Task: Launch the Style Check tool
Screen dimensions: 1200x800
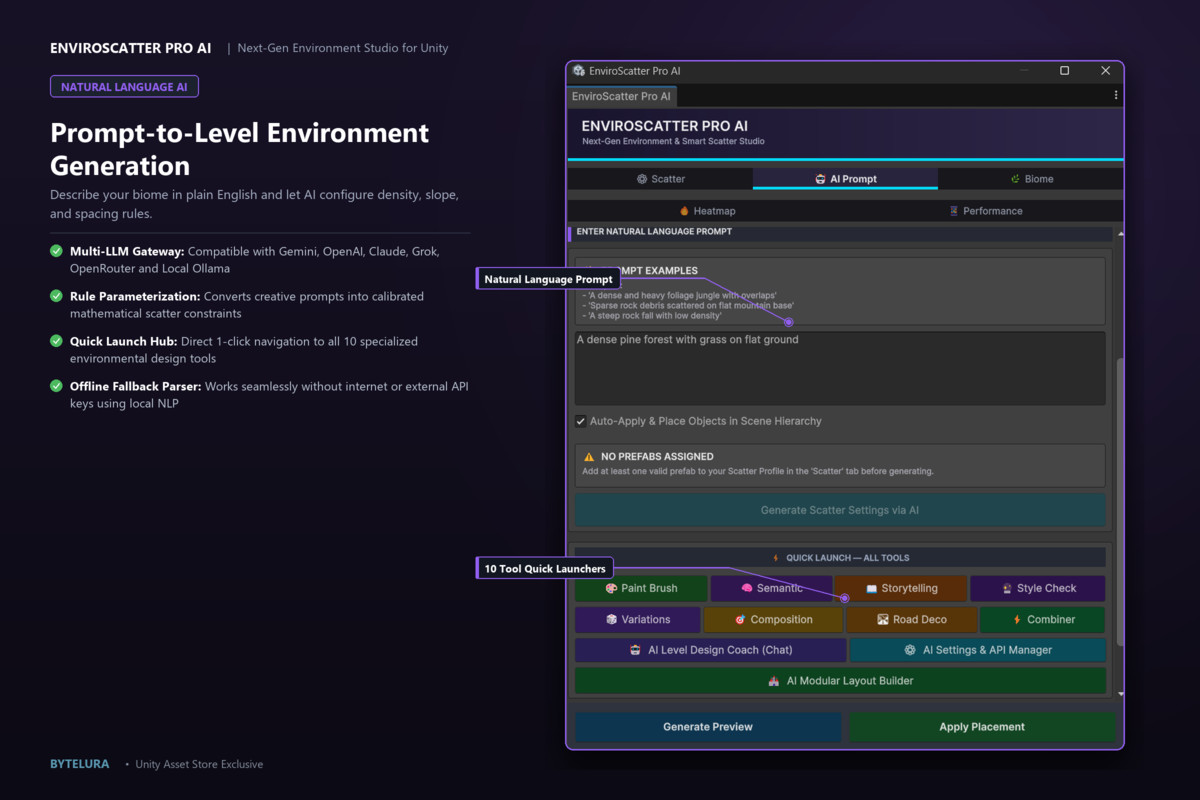Action: point(1038,588)
